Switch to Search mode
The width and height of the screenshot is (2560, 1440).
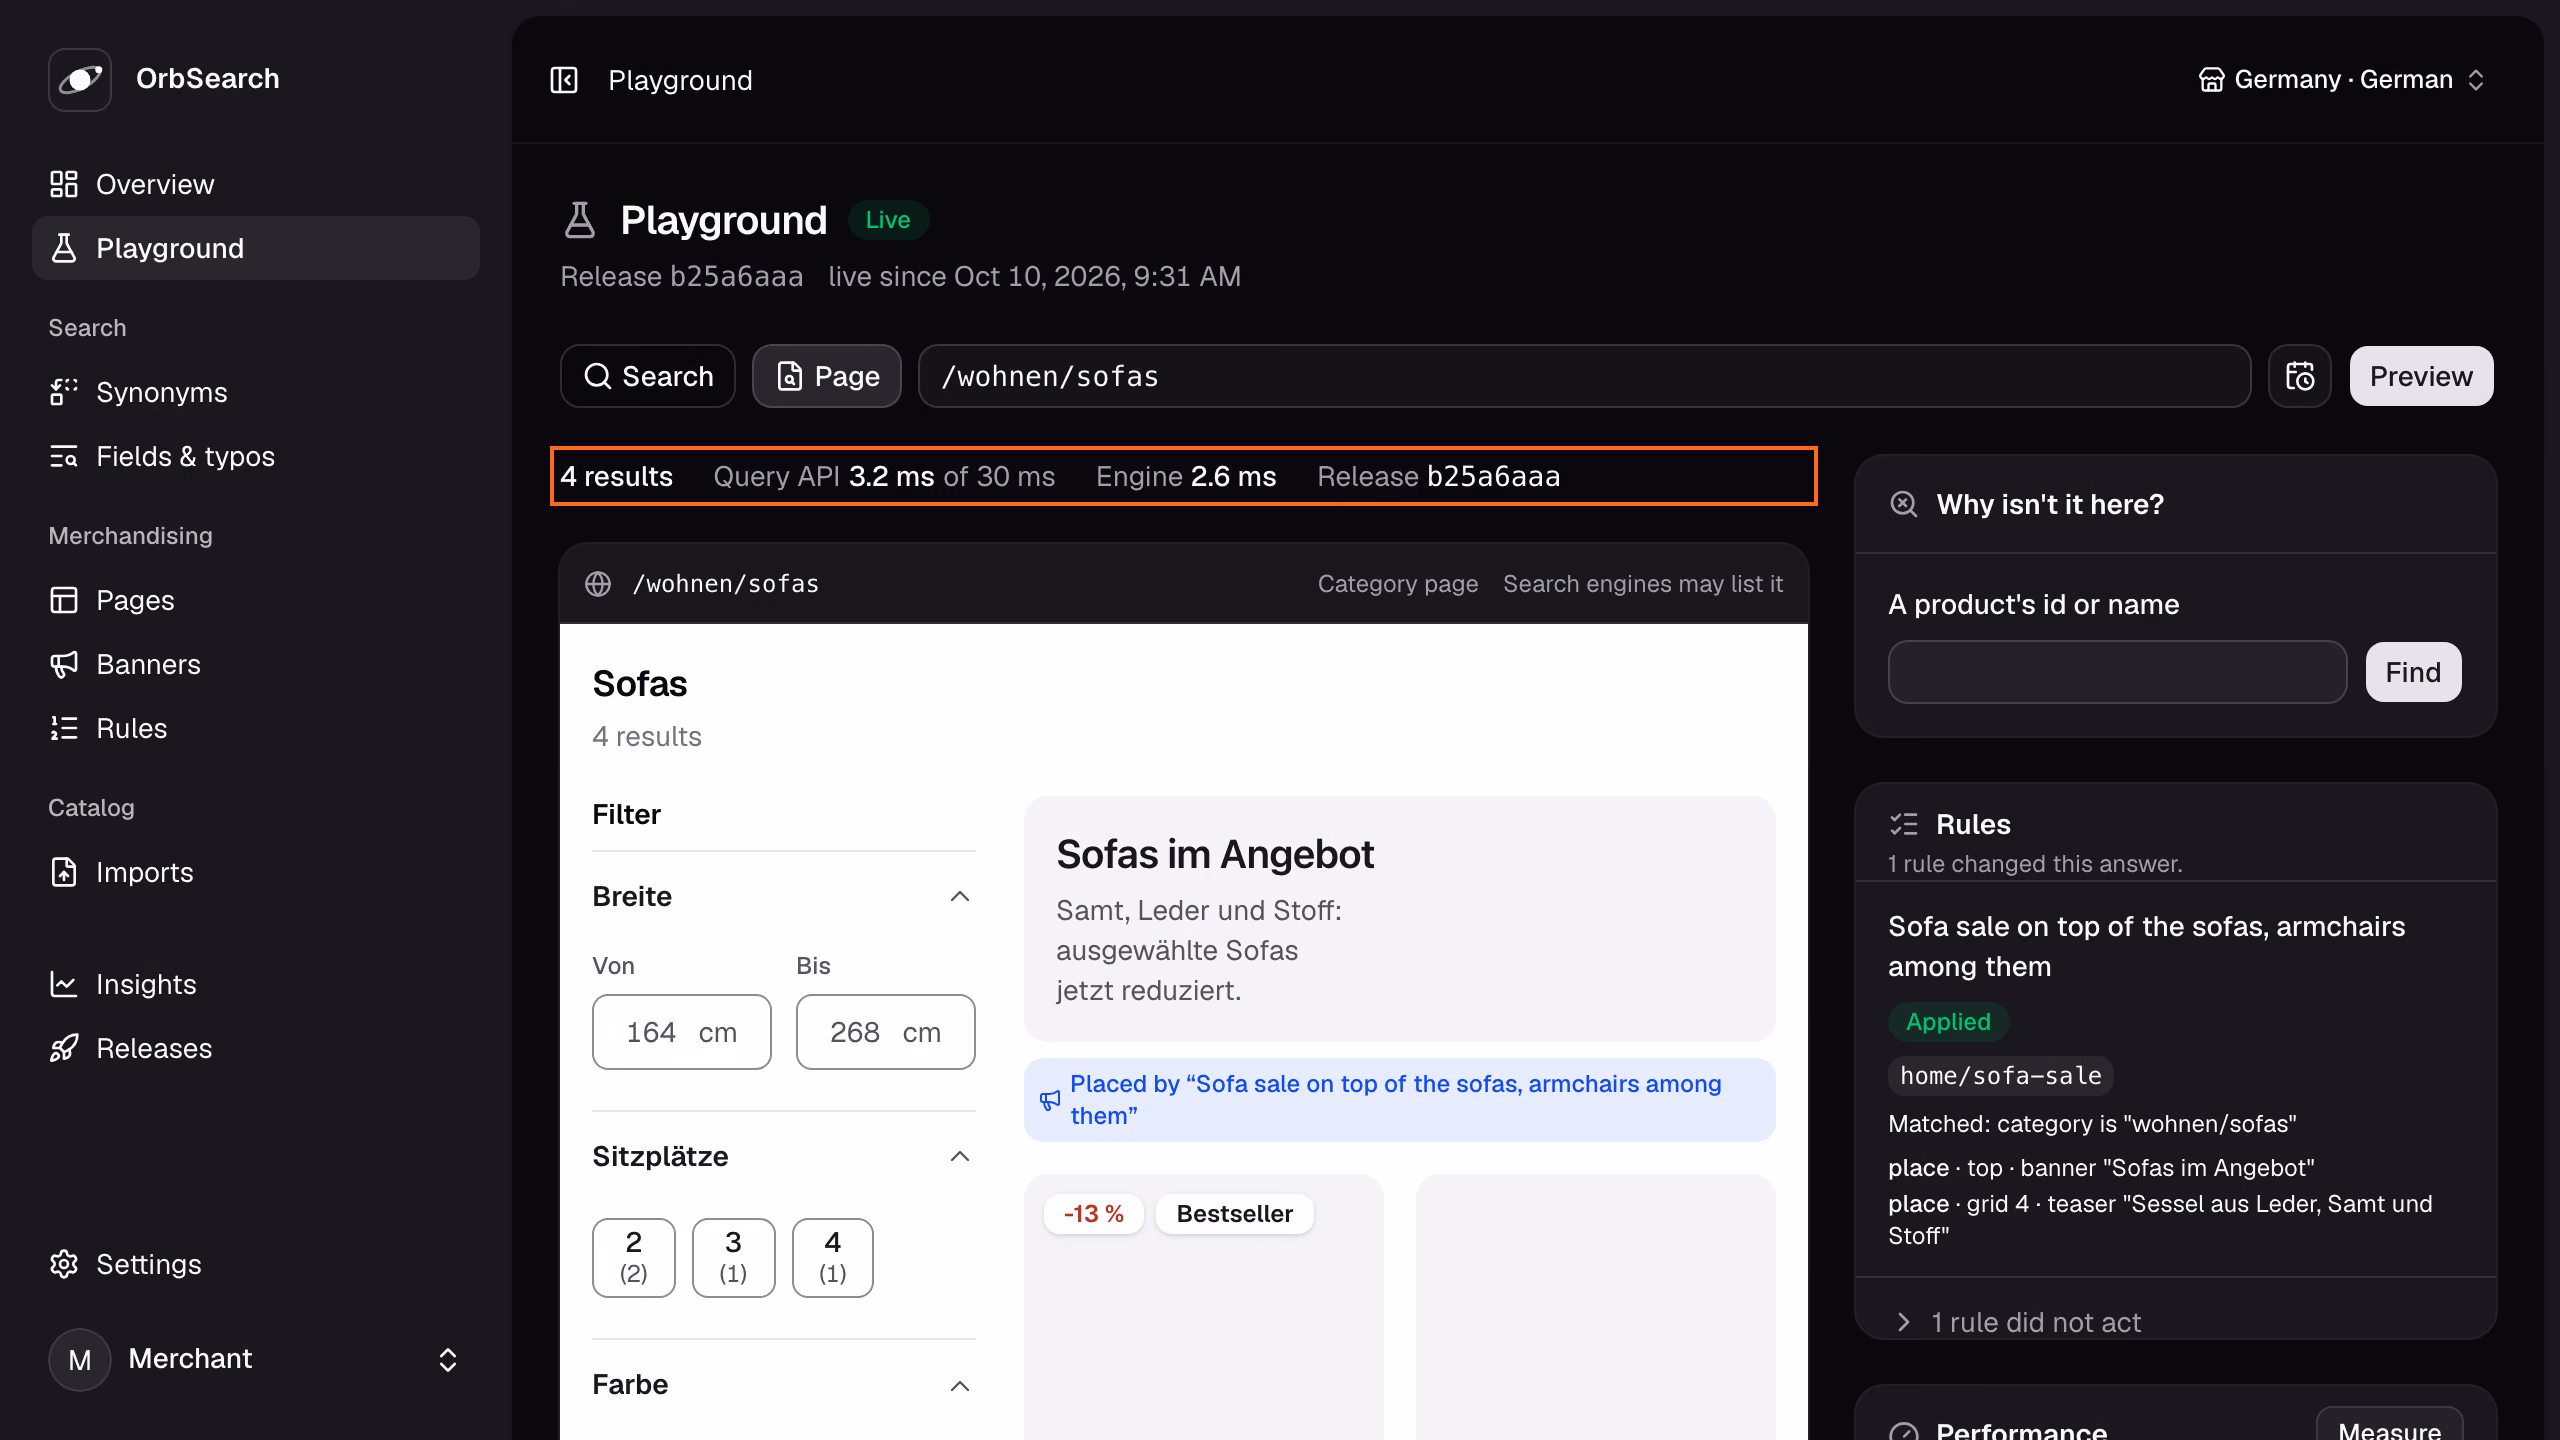coord(648,376)
